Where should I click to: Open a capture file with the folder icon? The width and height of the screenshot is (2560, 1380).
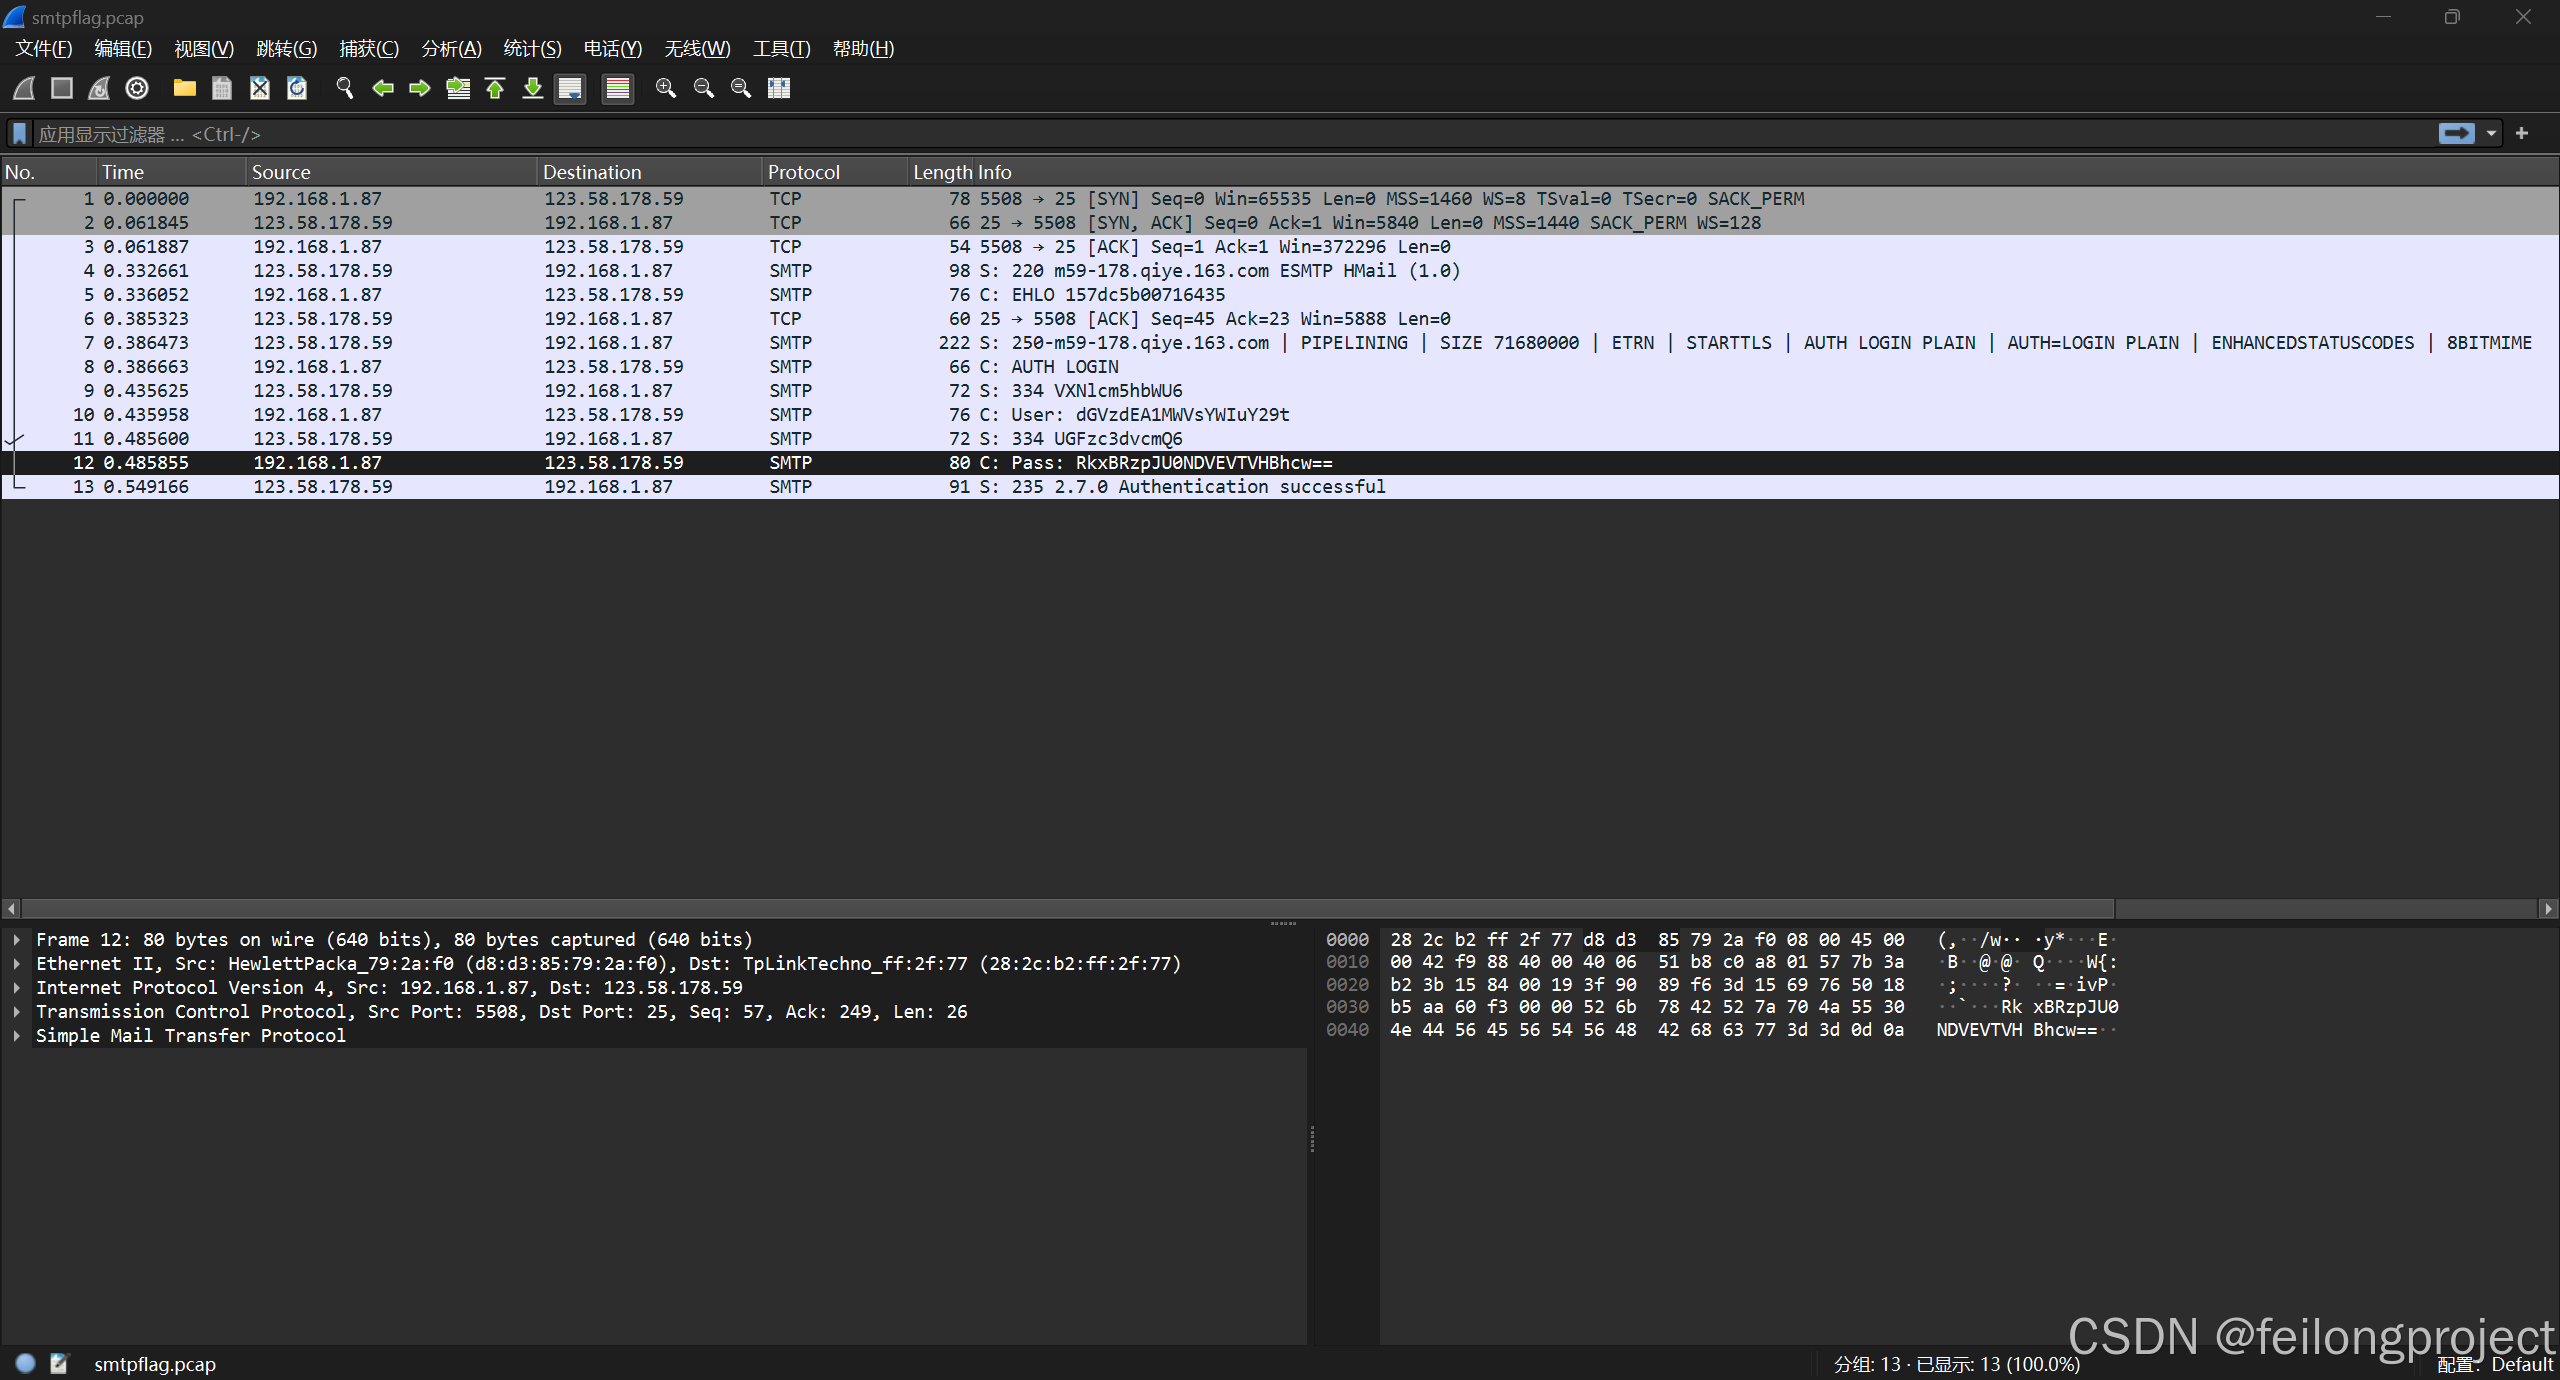pos(184,88)
